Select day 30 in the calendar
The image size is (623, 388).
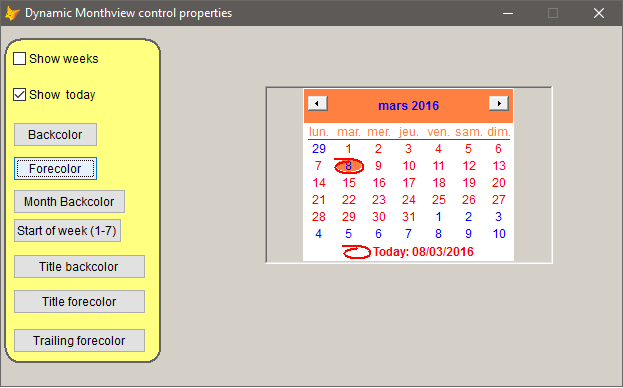tap(379, 217)
